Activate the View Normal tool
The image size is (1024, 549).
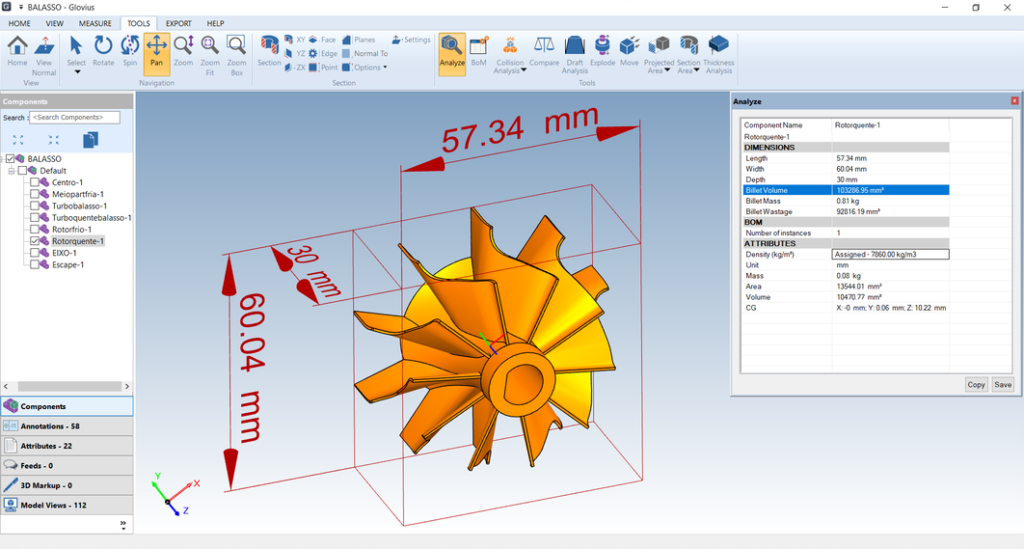tap(44, 55)
